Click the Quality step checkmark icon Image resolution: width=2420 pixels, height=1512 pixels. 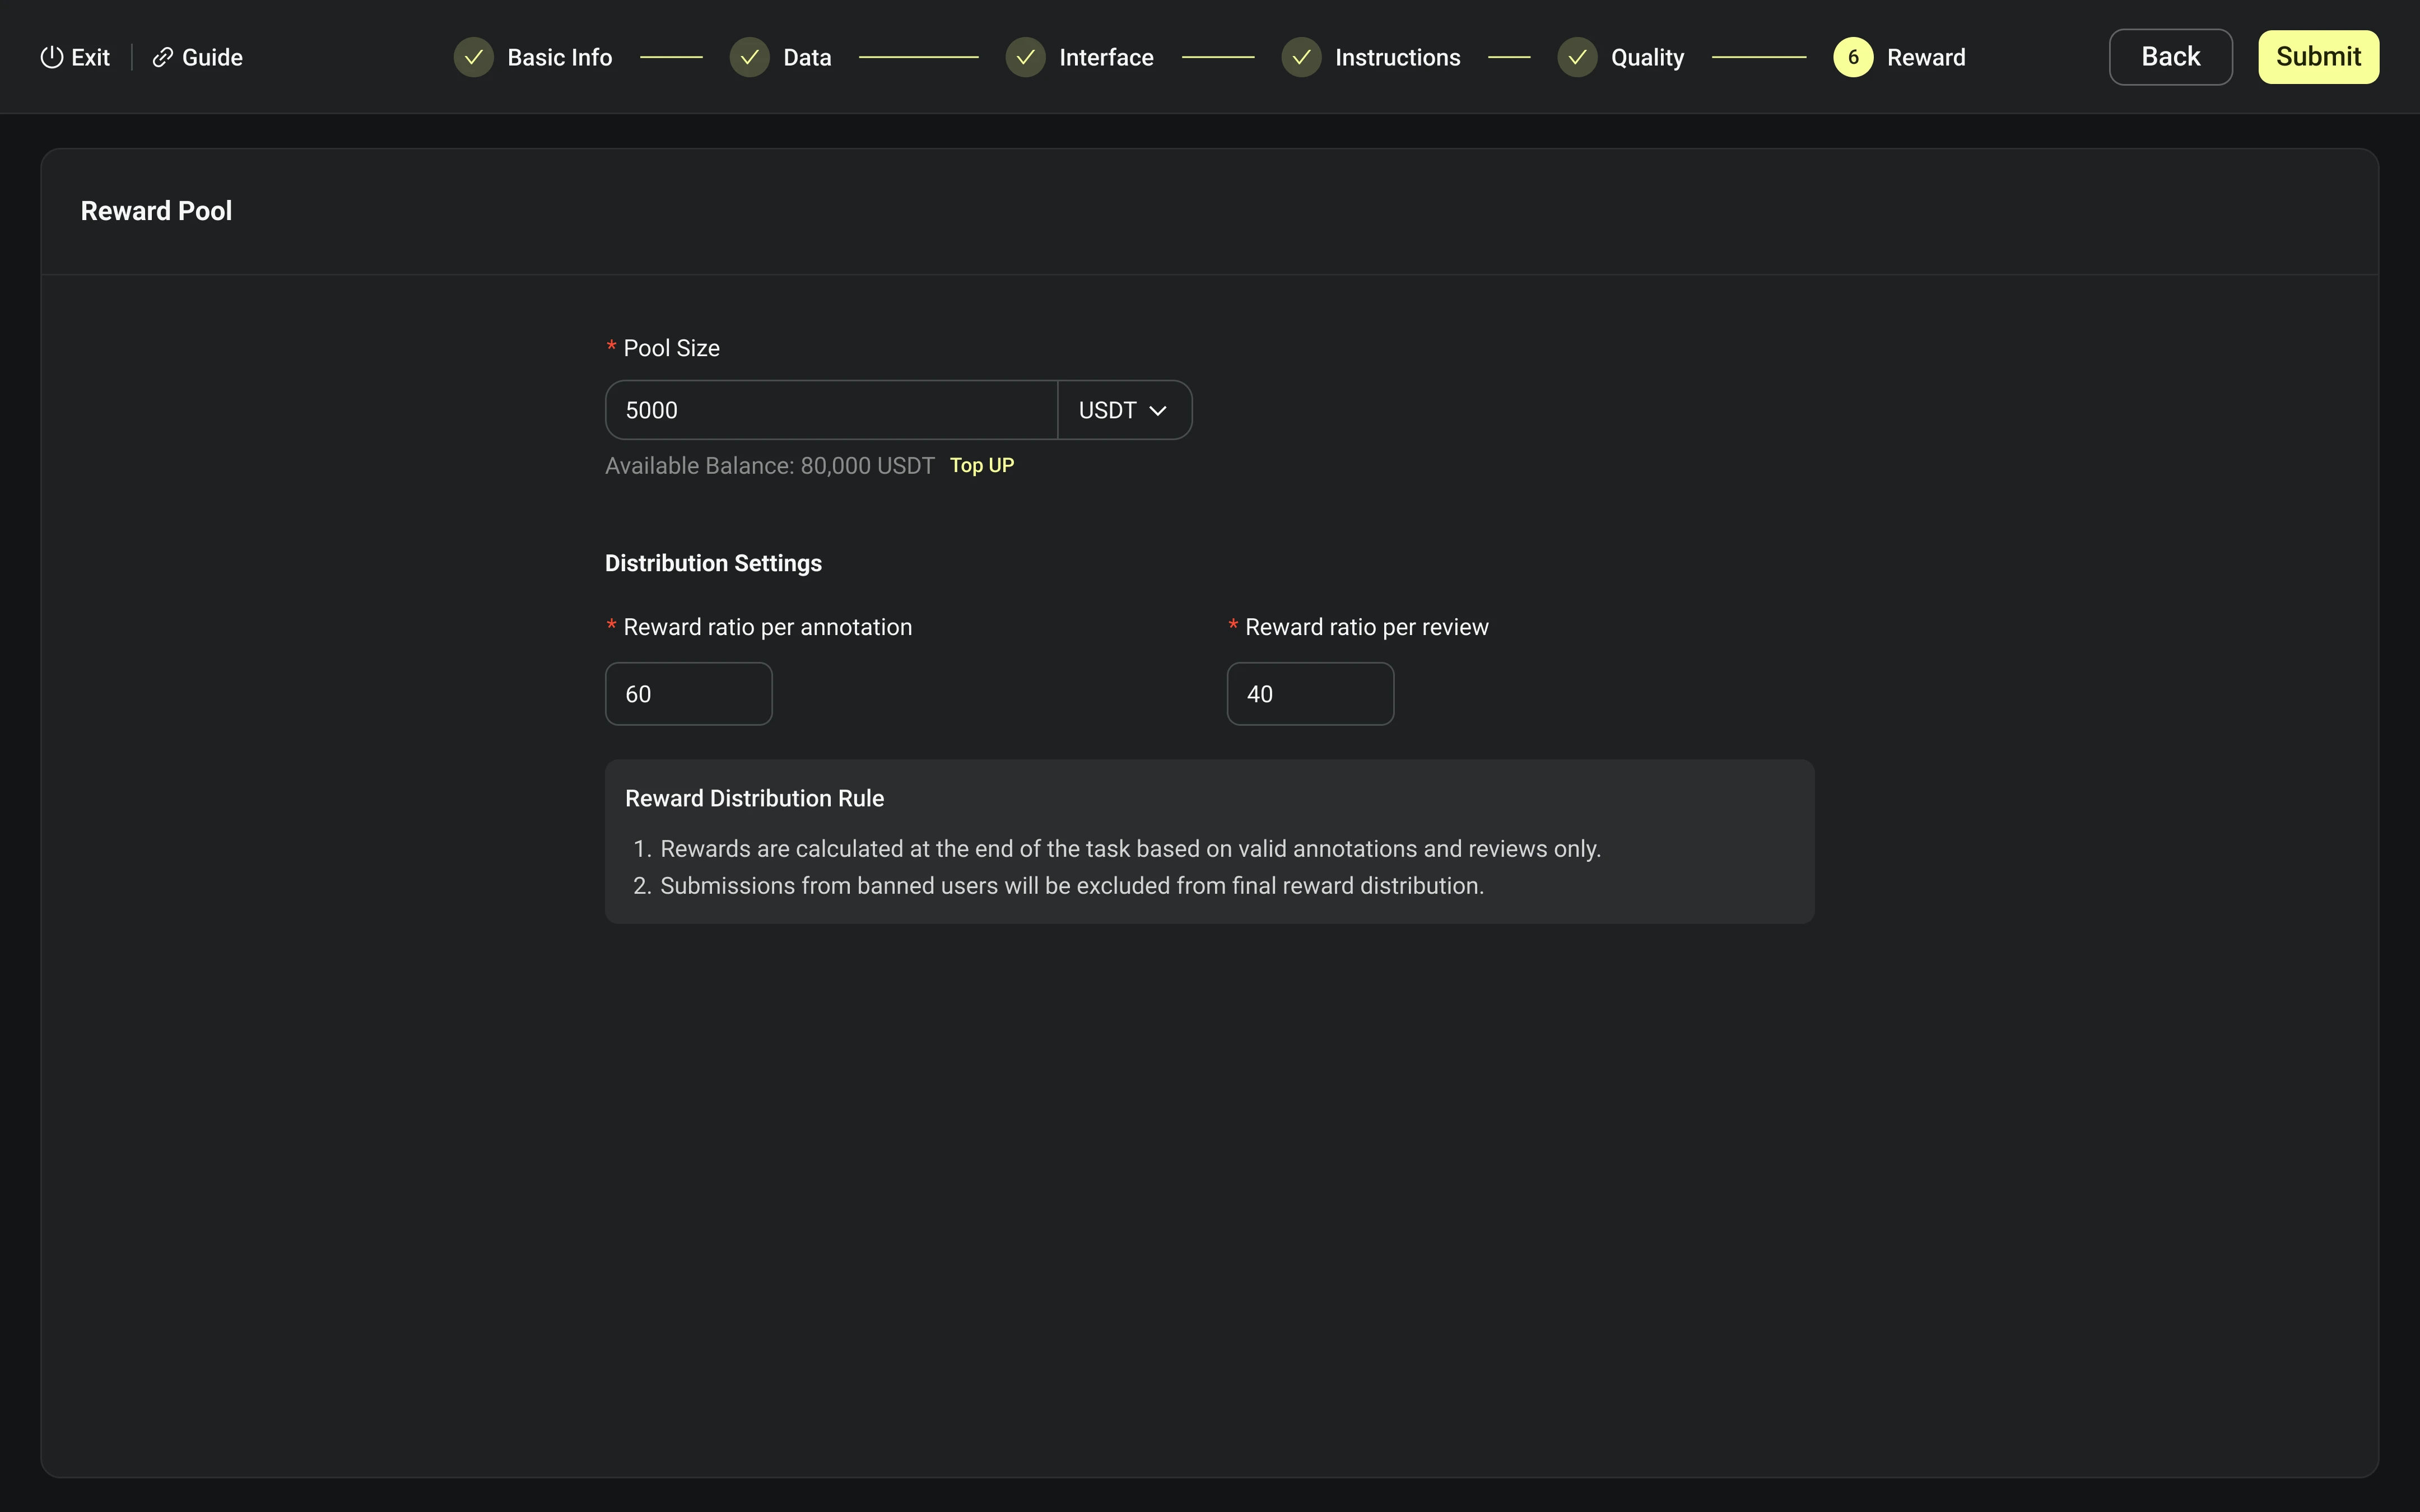click(1577, 57)
